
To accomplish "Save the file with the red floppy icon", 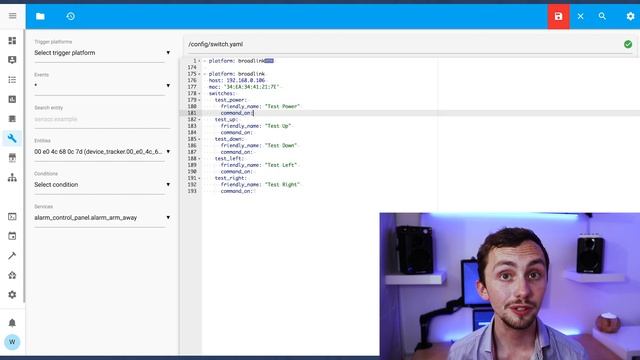I will [x=558, y=16].
